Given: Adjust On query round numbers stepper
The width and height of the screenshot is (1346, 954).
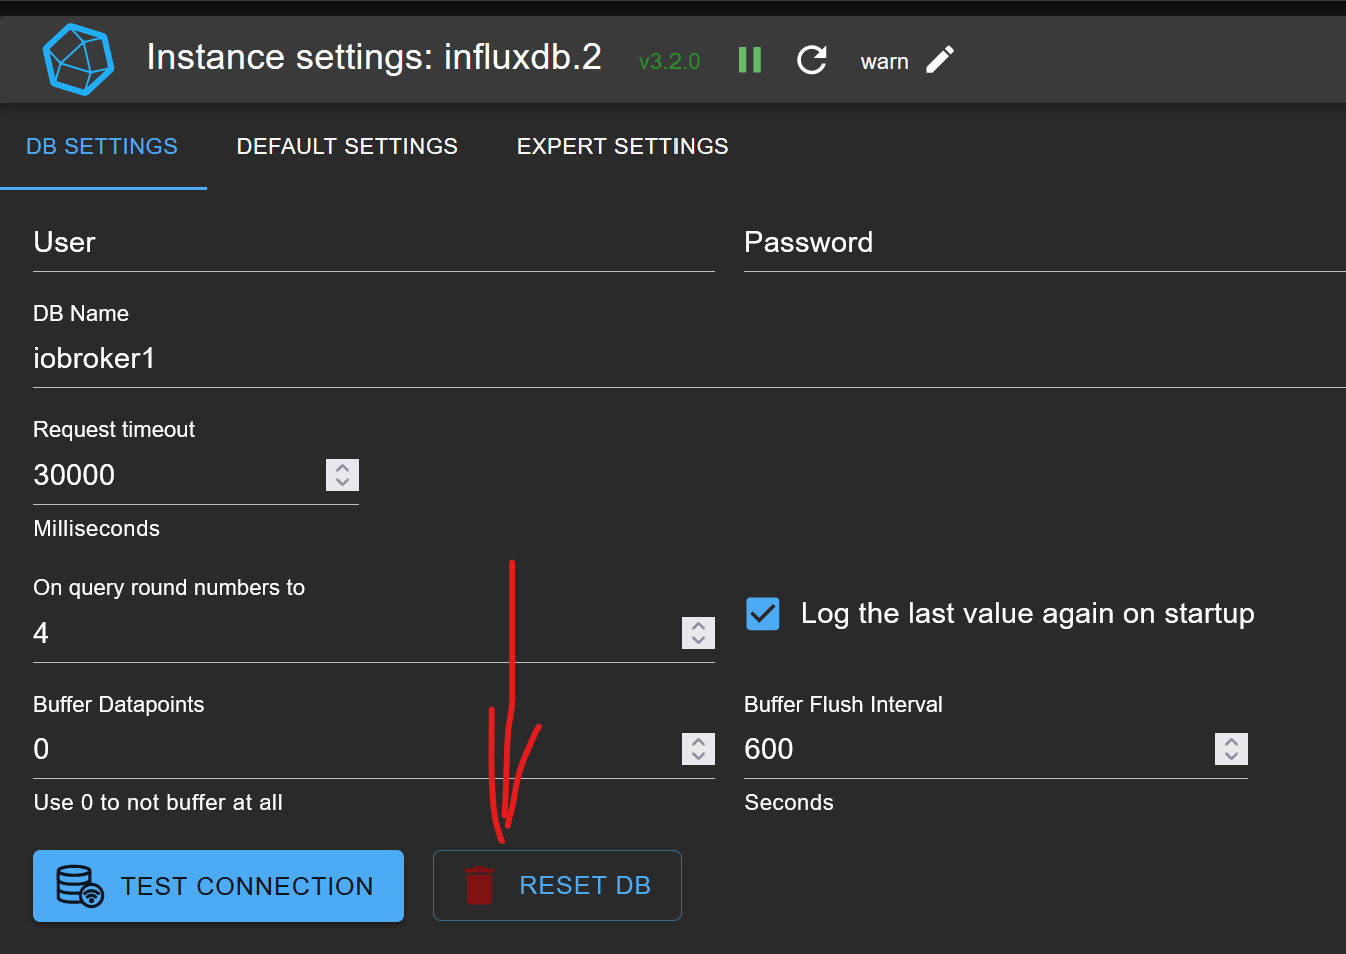Looking at the screenshot, I should click(x=698, y=633).
